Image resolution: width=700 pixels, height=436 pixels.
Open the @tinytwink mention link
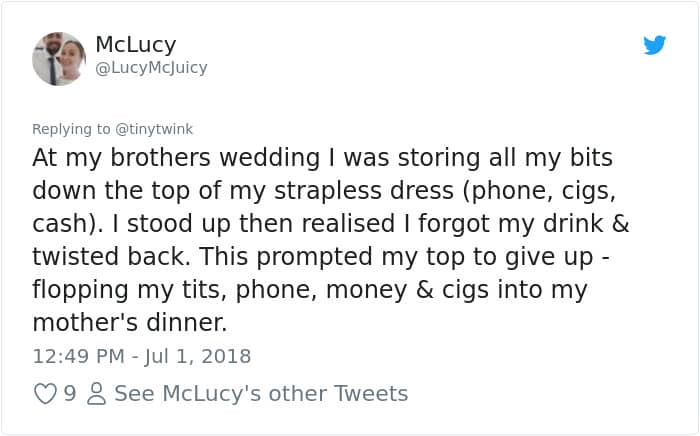[153, 129]
